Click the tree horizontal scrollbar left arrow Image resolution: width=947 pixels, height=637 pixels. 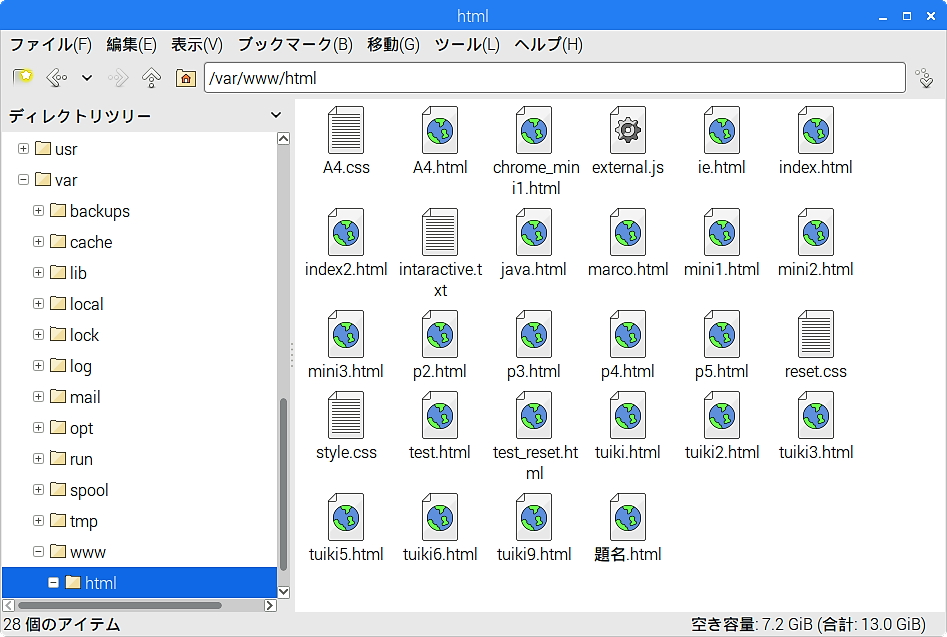[8, 605]
